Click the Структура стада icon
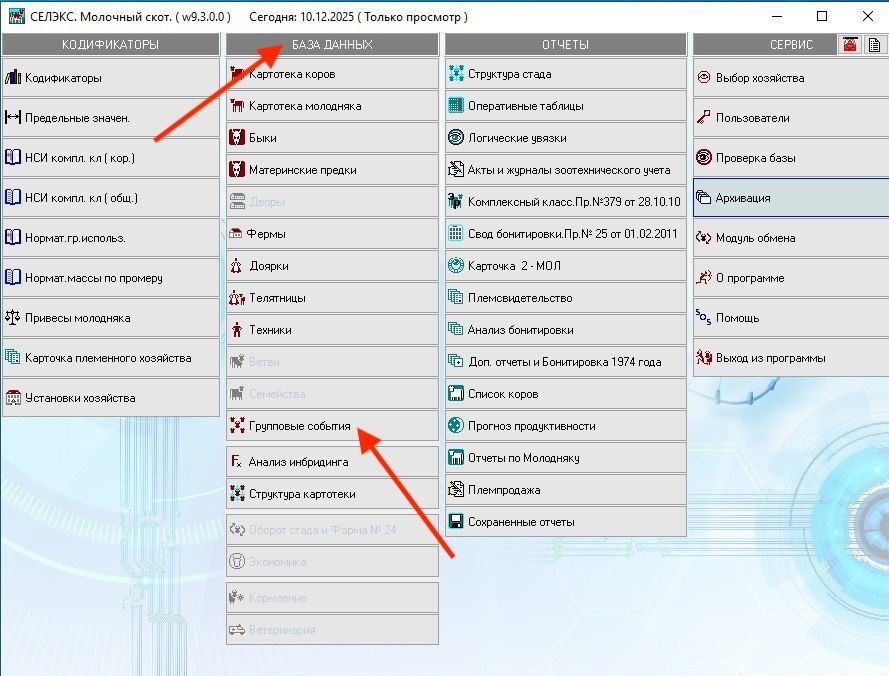The height and width of the screenshot is (676, 889). coord(456,74)
